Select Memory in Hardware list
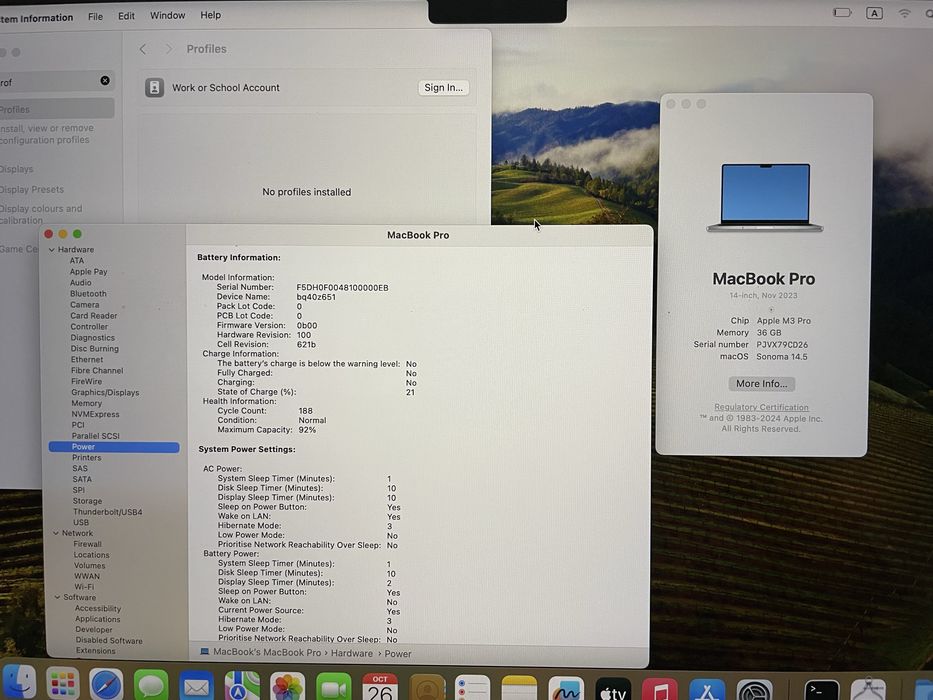The width and height of the screenshot is (933, 700). (x=86, y=403)
